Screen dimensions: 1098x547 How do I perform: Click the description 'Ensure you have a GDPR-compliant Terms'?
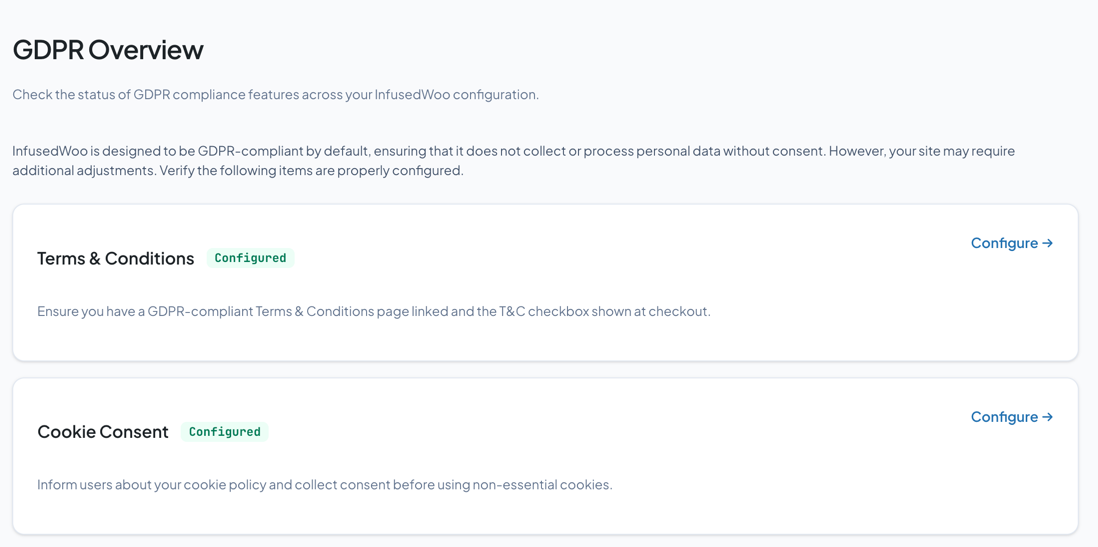[374, 311]
